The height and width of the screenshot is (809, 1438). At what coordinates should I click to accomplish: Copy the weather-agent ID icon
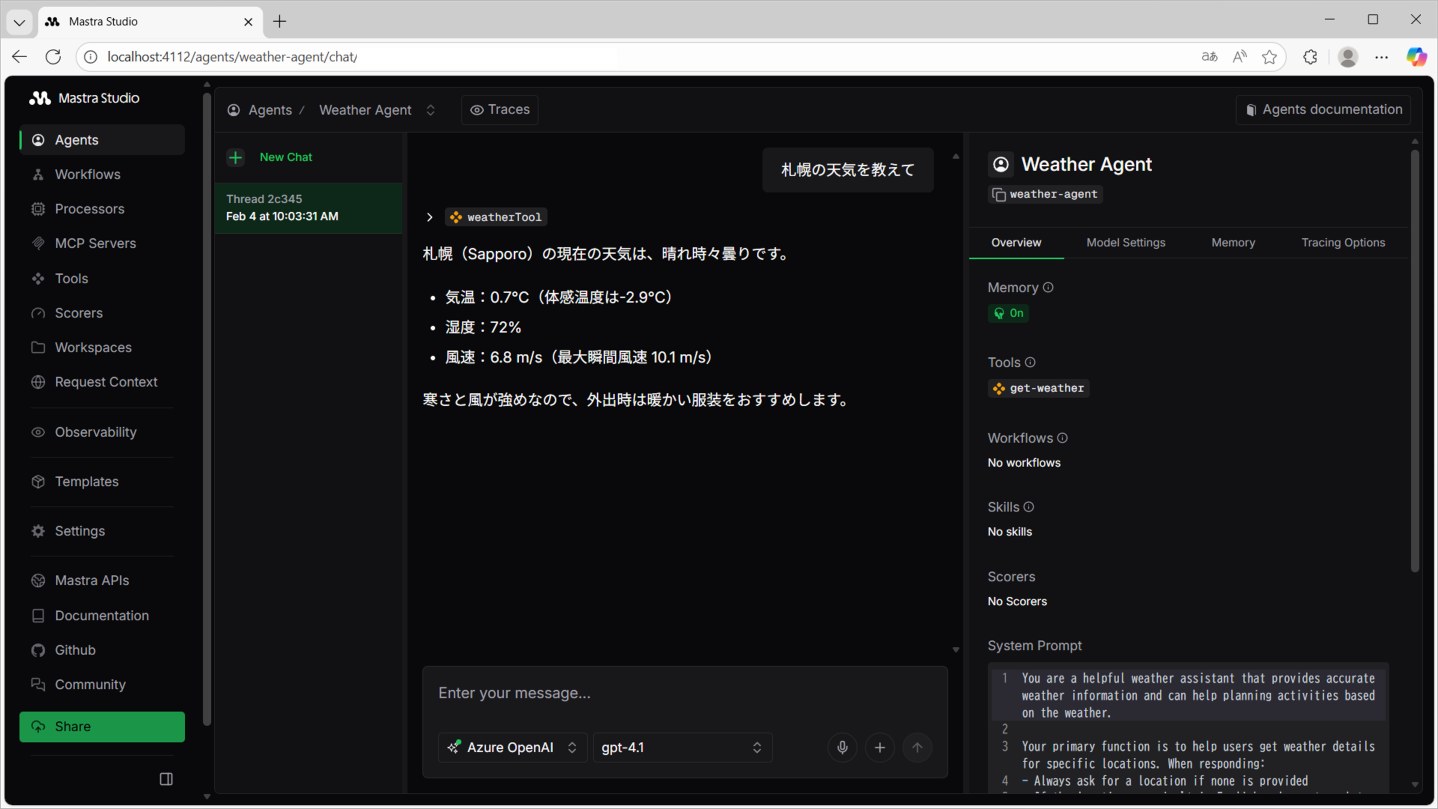[999, 195]
